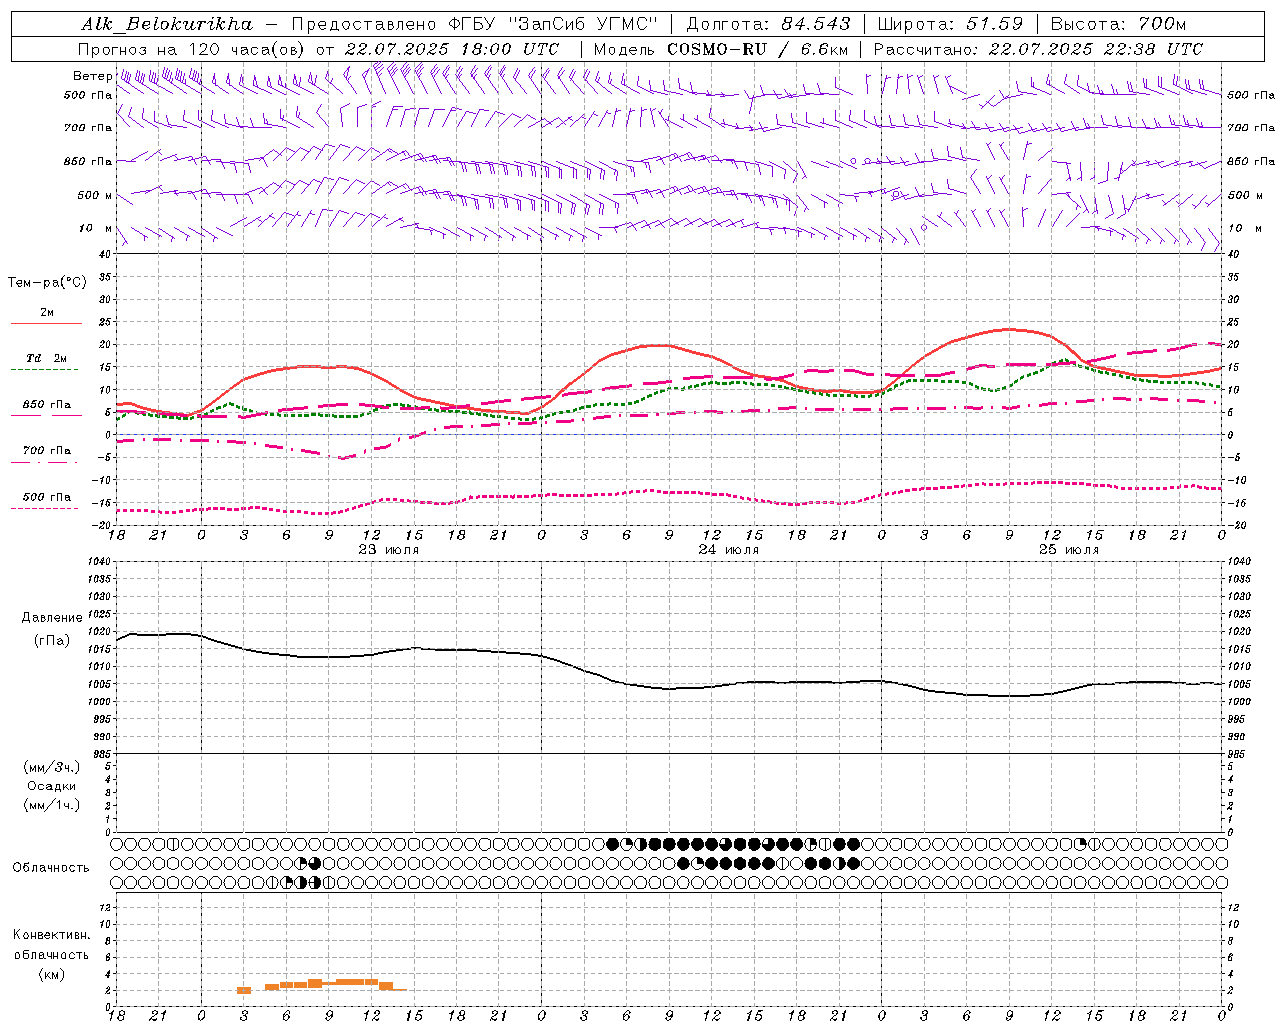Select forecast start text 22.07.2025 18:00 UTC
The width and height of the screenshot is (1280, 1024).
click(x=451, y=49)
